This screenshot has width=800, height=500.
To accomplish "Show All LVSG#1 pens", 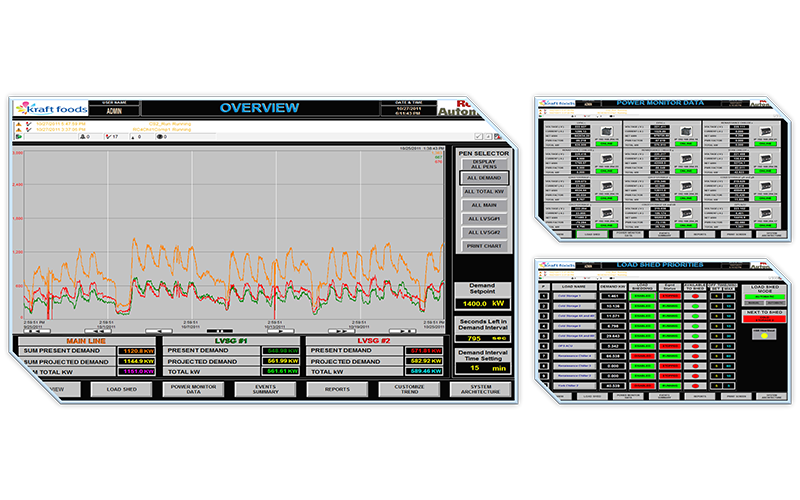I will coord(484,219).
